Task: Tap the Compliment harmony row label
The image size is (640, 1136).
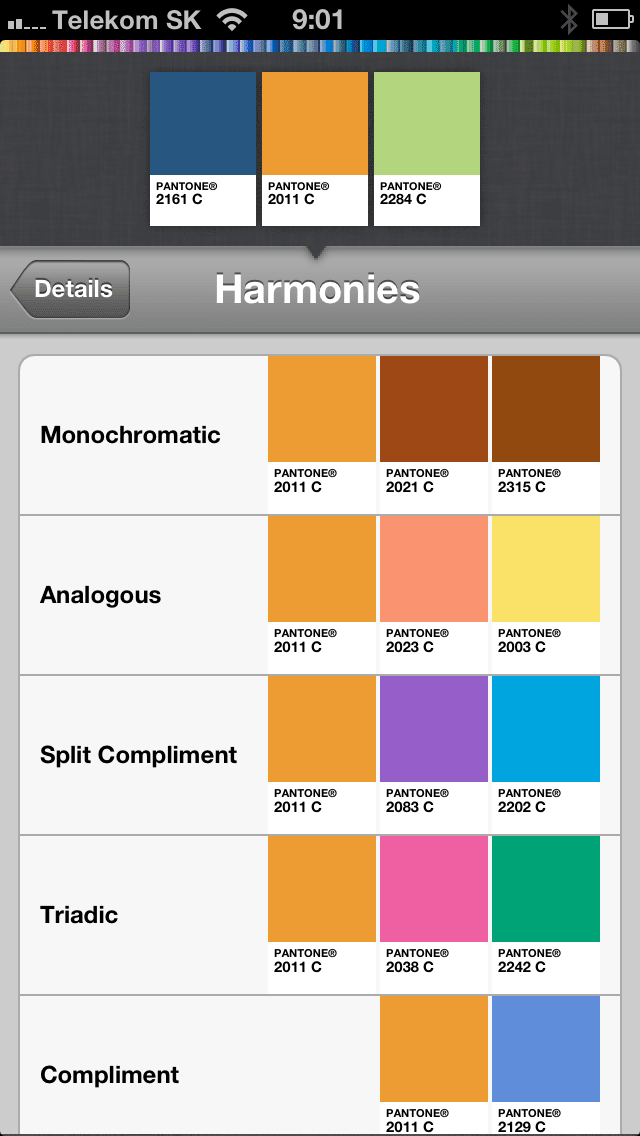Action: (109, 1075)
